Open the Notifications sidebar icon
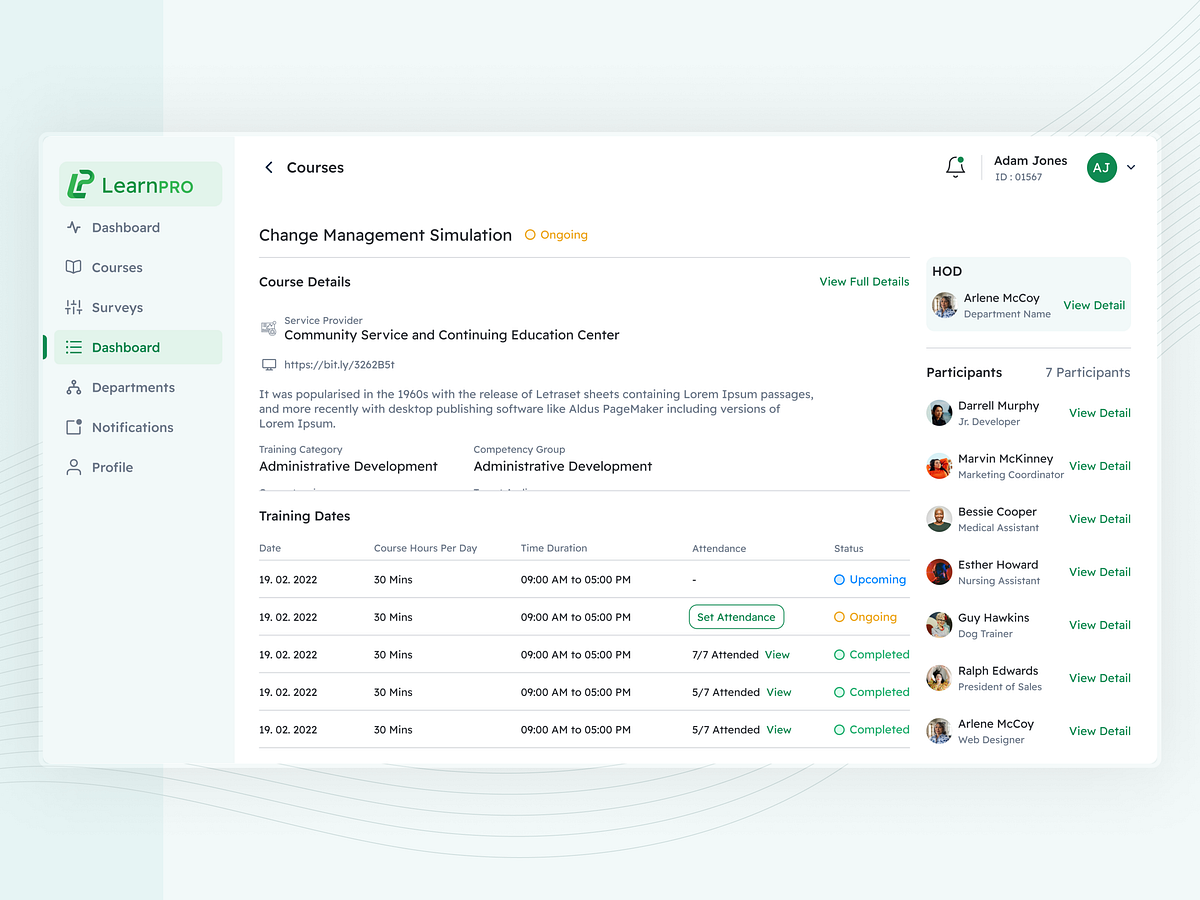1200x900 pixels. [74, 427]
